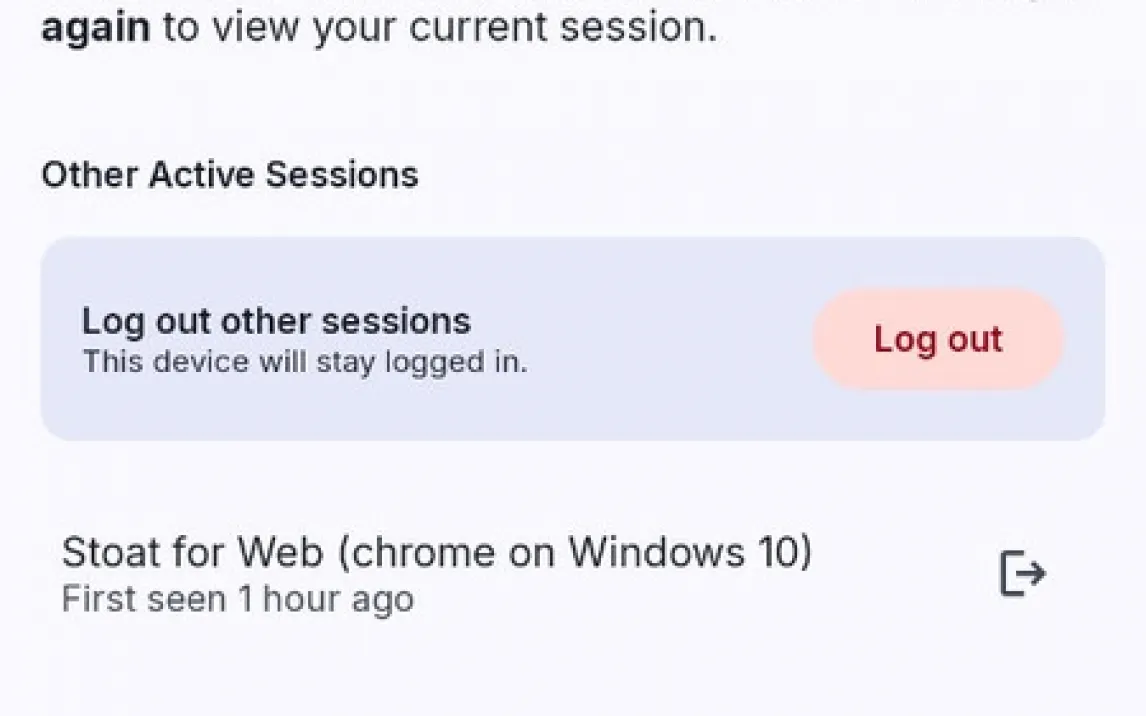Click '1 hour ago' timestamp in session entry
This screenshot has width=1146, height=716.
pos(325,599)
